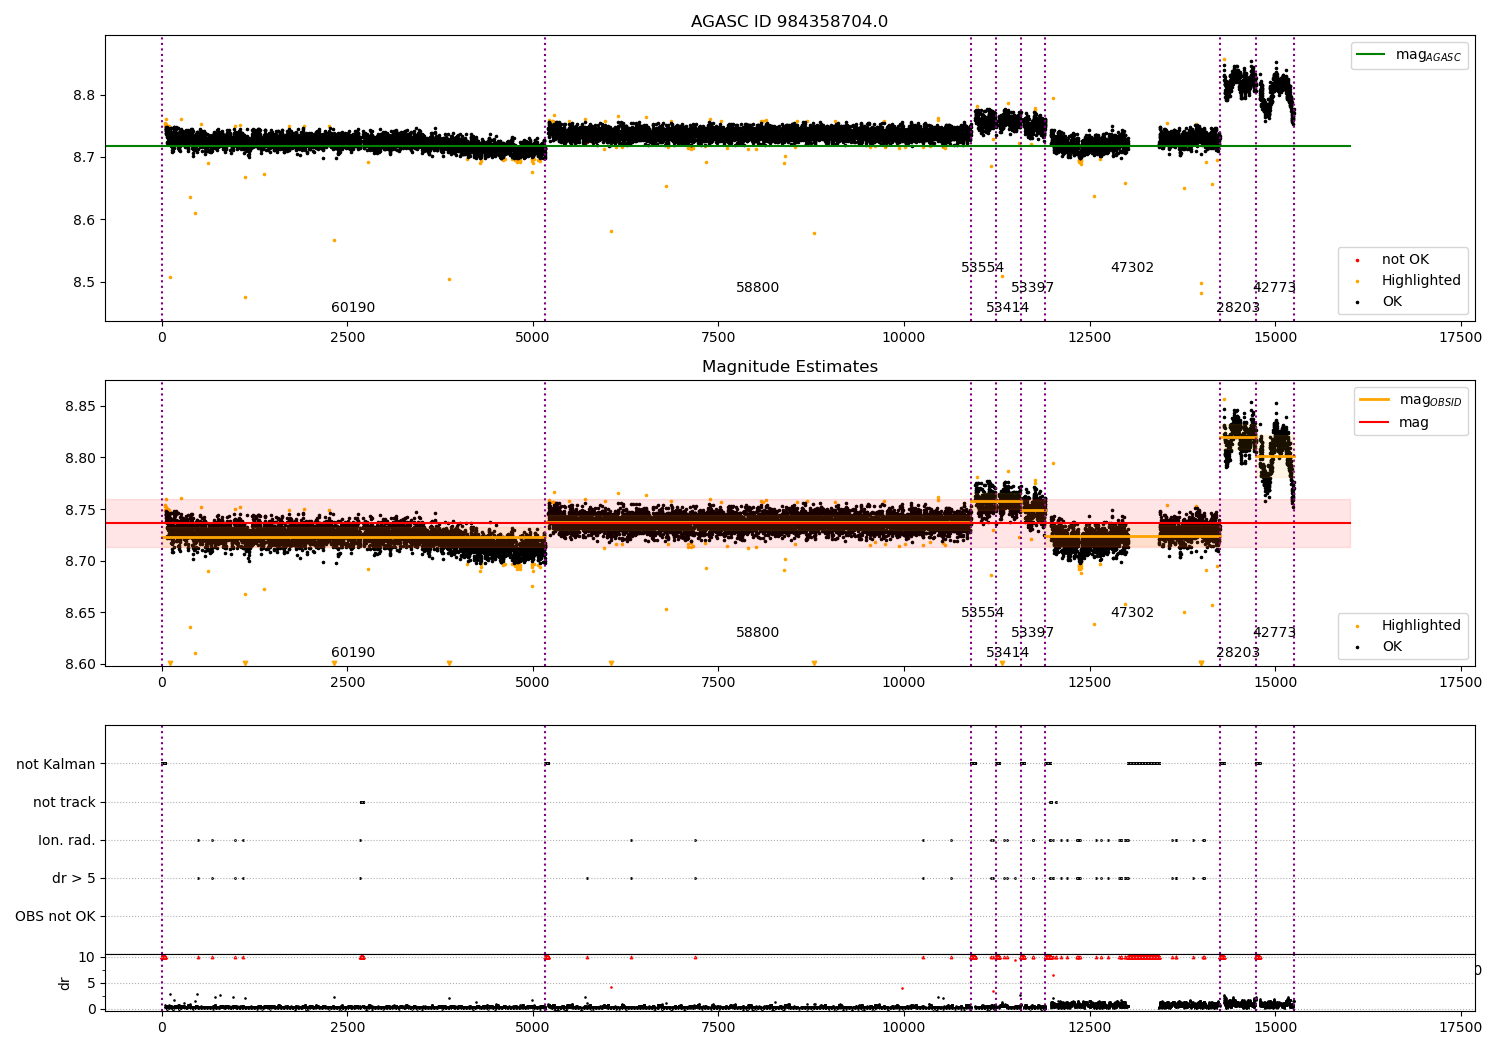The height and width of the screenshot is (1050, 1500).
Task: Click the 'Magnitude Estimates' plot title
Action: pos(789,367)
